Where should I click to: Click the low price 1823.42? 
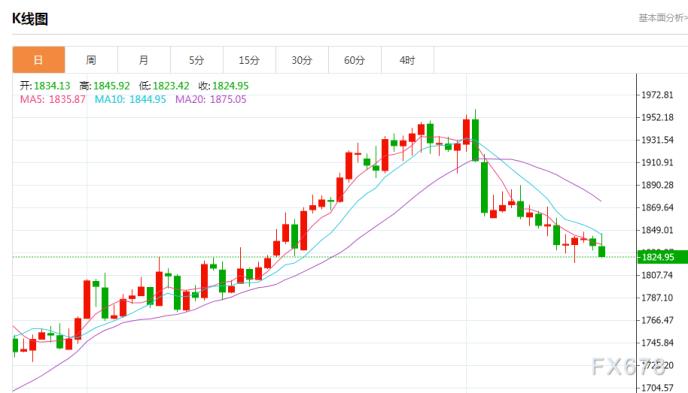click(x=171, y=86)
